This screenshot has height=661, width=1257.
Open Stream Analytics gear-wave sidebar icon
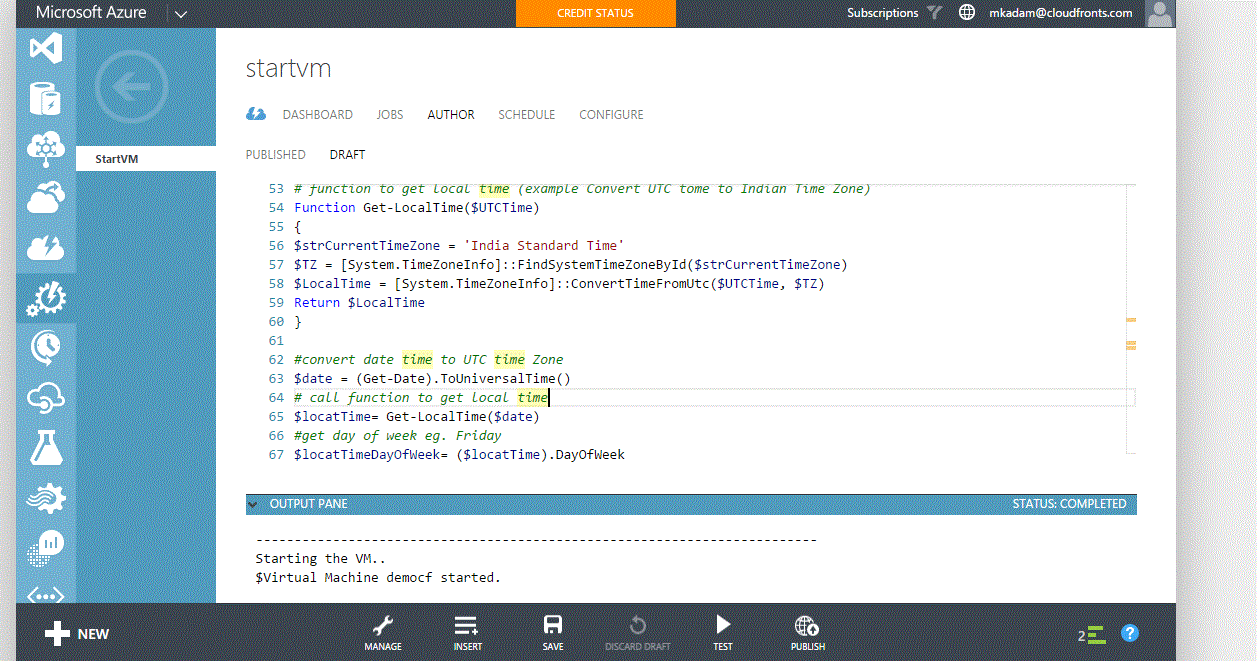point(46,497)
